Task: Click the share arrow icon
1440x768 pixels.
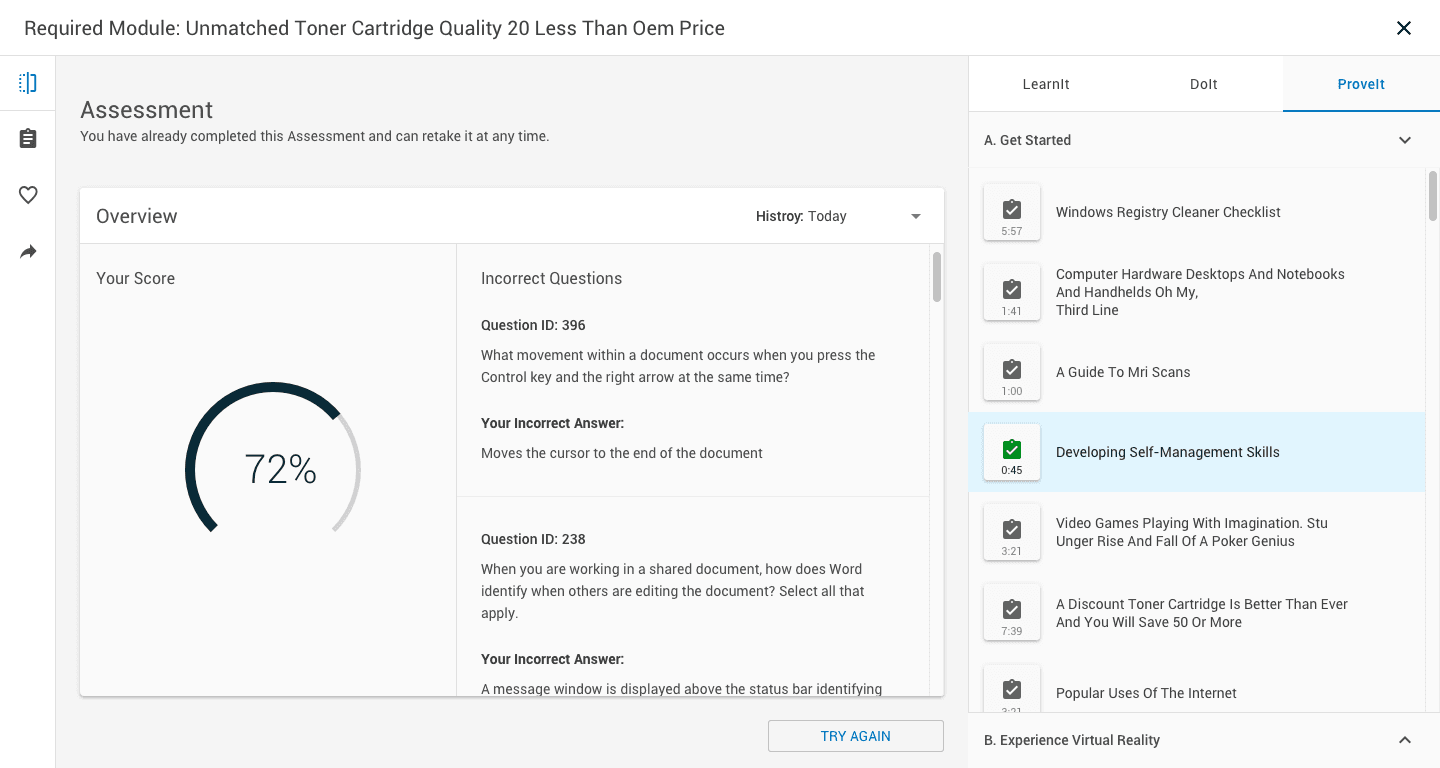Action: click(x=28, y=252)
